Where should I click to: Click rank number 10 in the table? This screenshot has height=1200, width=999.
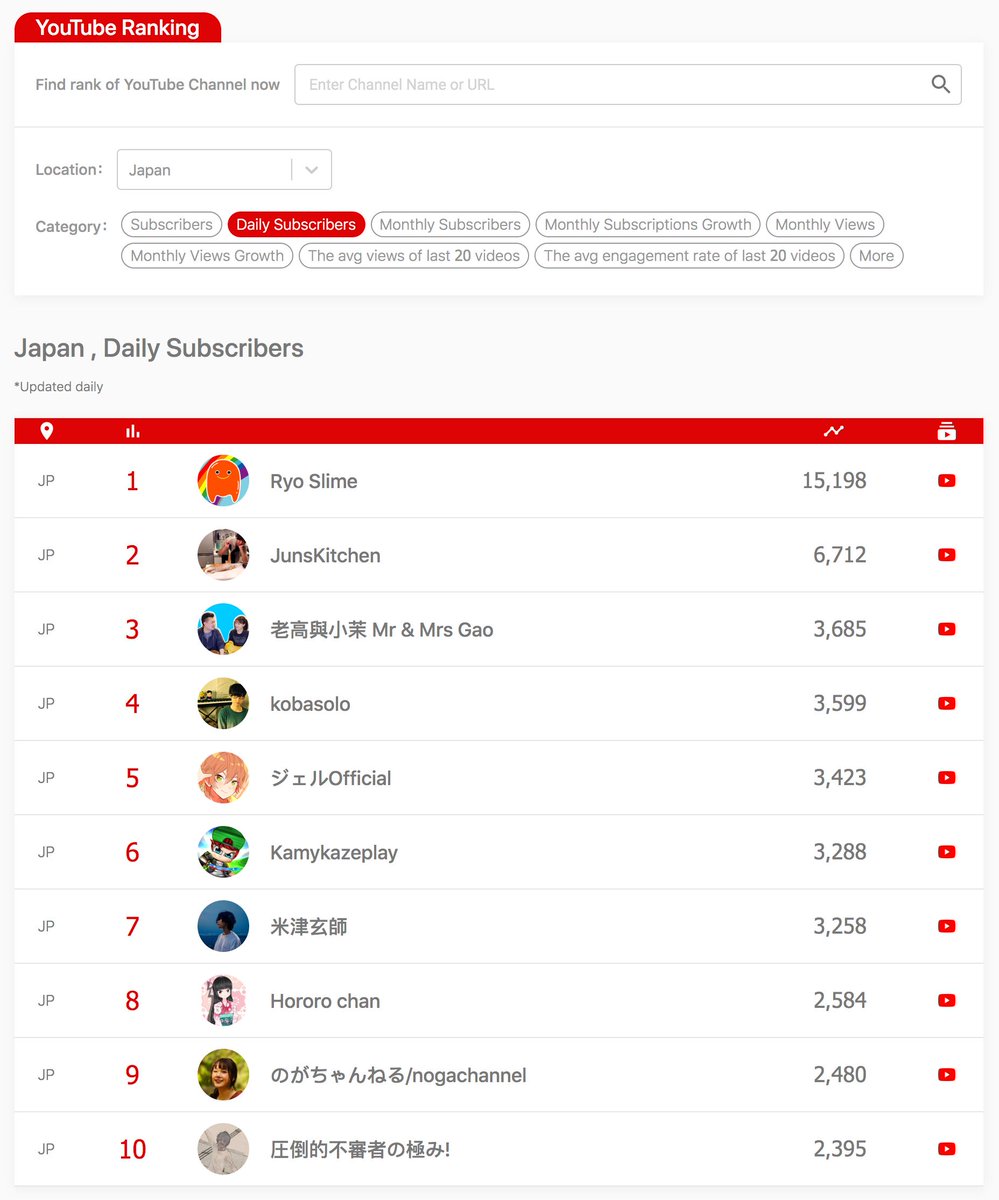[133, 1150]
